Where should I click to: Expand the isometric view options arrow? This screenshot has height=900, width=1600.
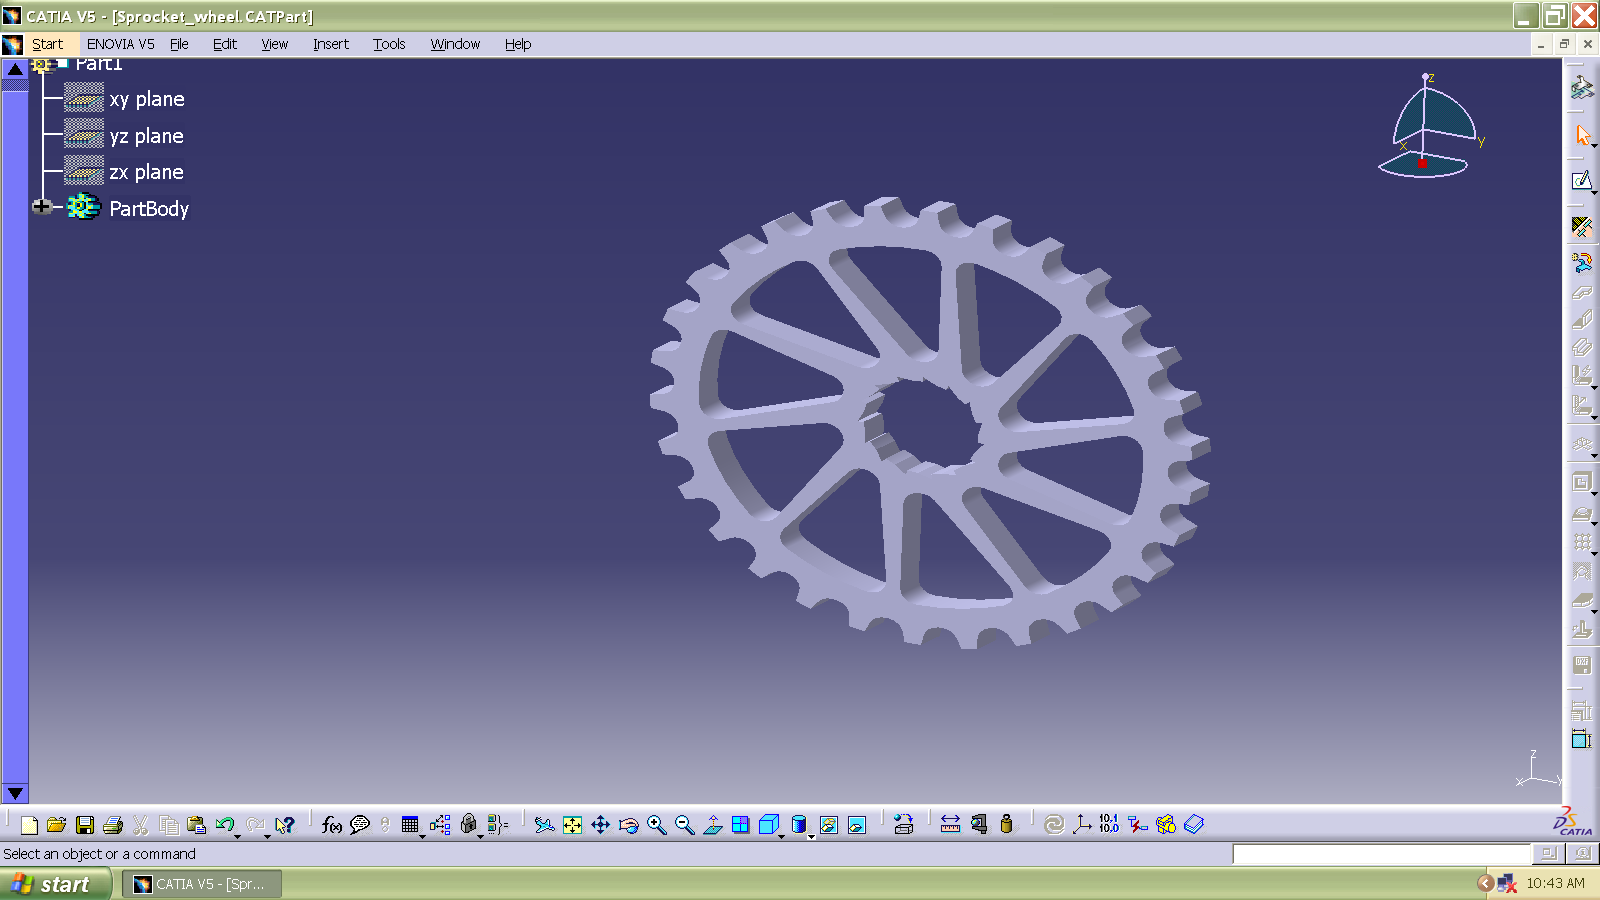click(x=780, y=836)
